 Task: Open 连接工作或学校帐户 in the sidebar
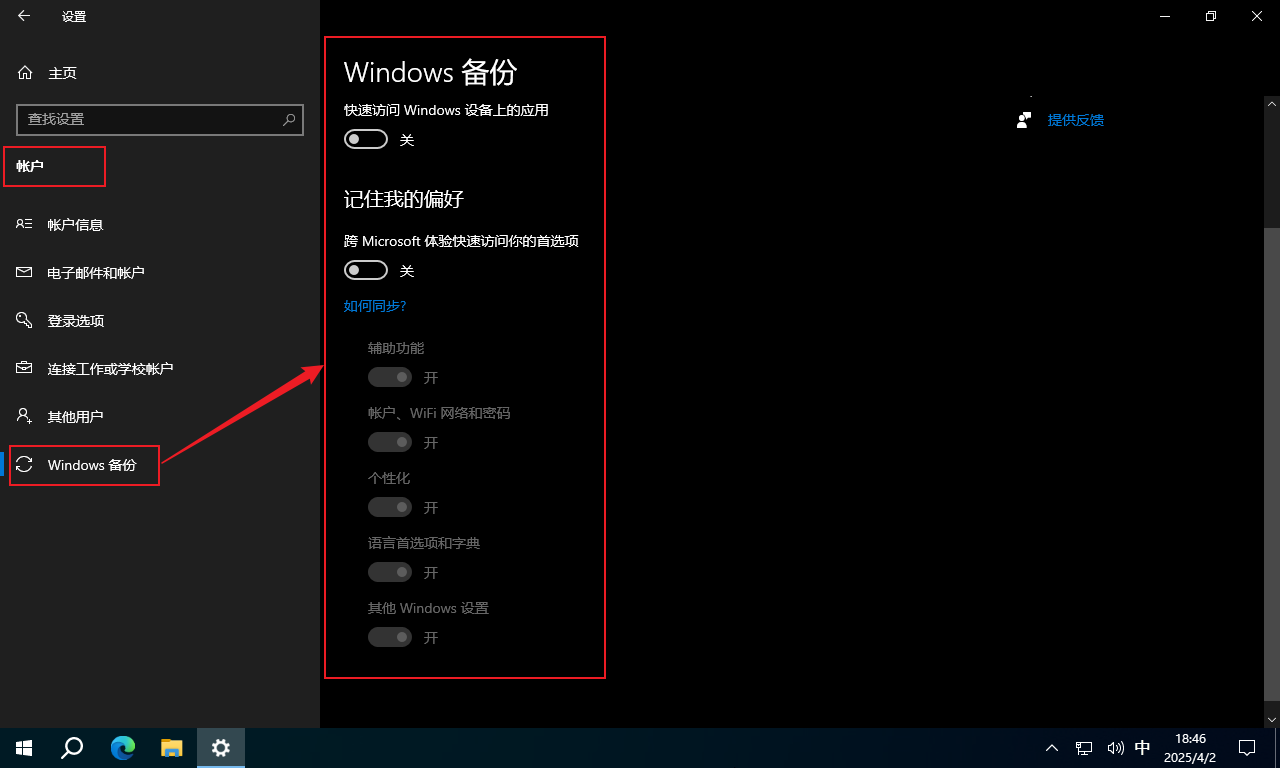160,369
